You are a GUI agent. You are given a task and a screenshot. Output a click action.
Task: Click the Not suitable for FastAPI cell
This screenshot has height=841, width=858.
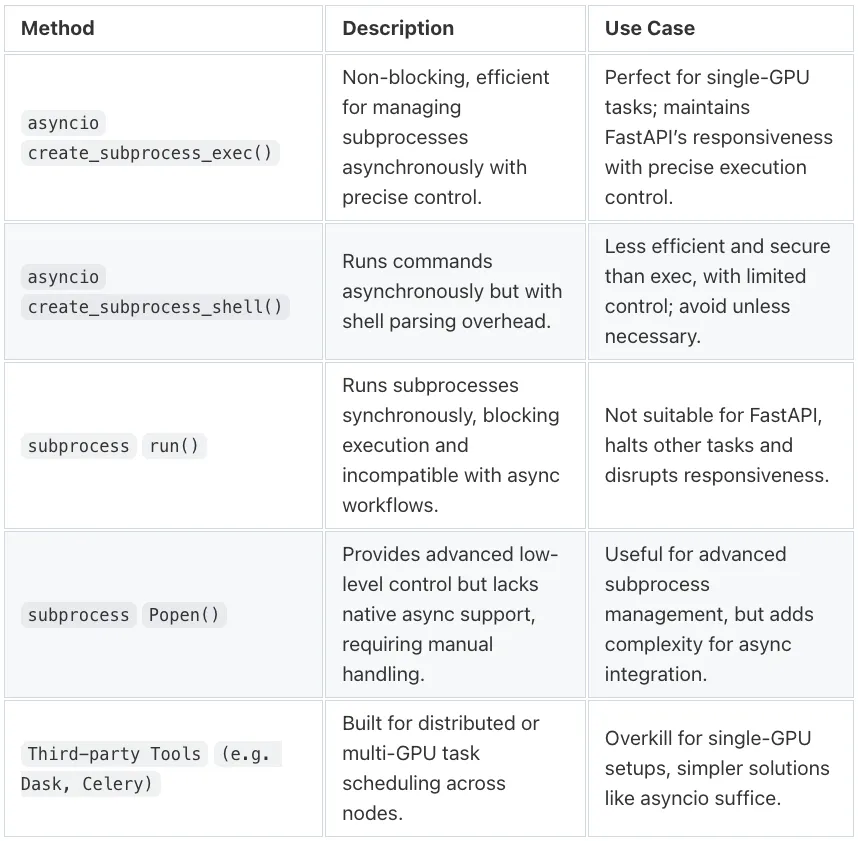tap(720, 445)
